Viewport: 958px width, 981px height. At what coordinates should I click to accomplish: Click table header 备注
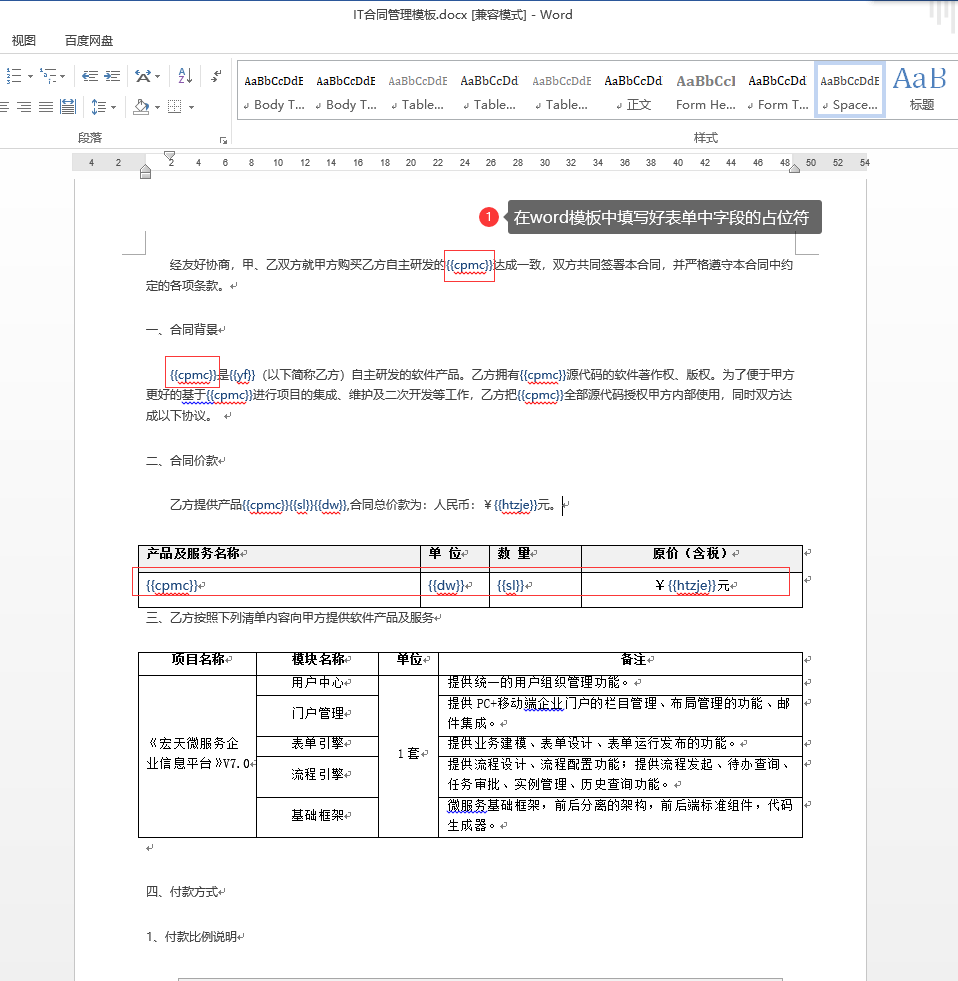point(633,659)
